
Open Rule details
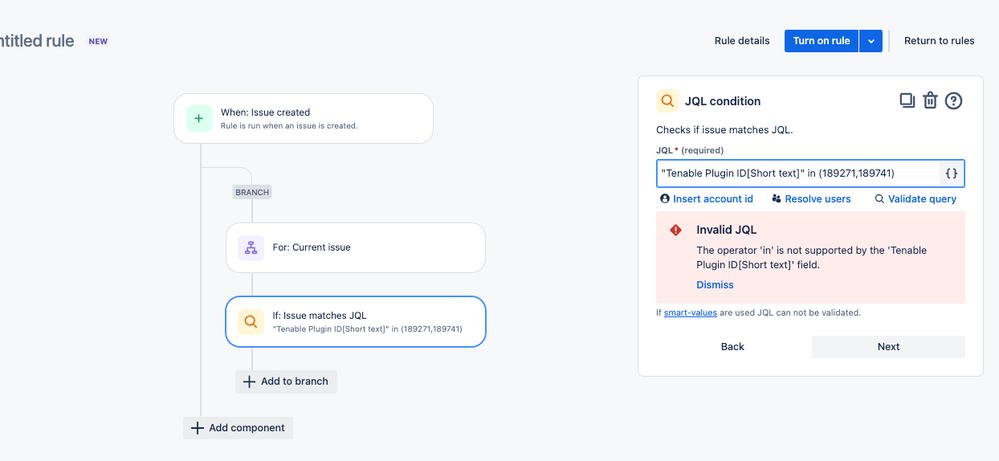pos(742,41)
